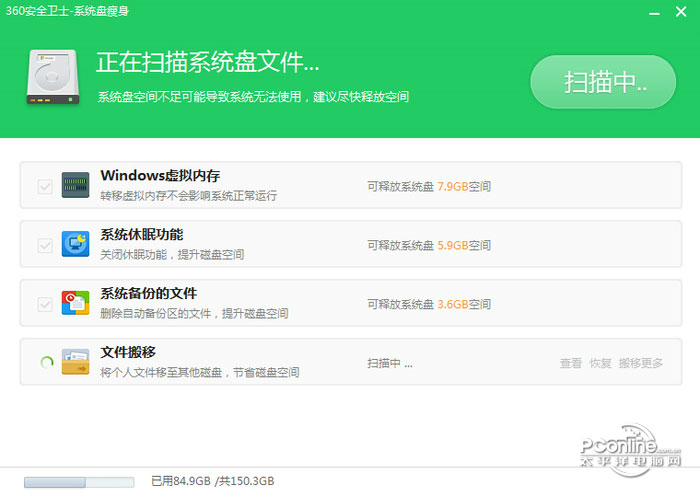Viewport: 700px width, 497px height.
Task: Select the 文件搬移 item title
Action: [x=128, y=352]
